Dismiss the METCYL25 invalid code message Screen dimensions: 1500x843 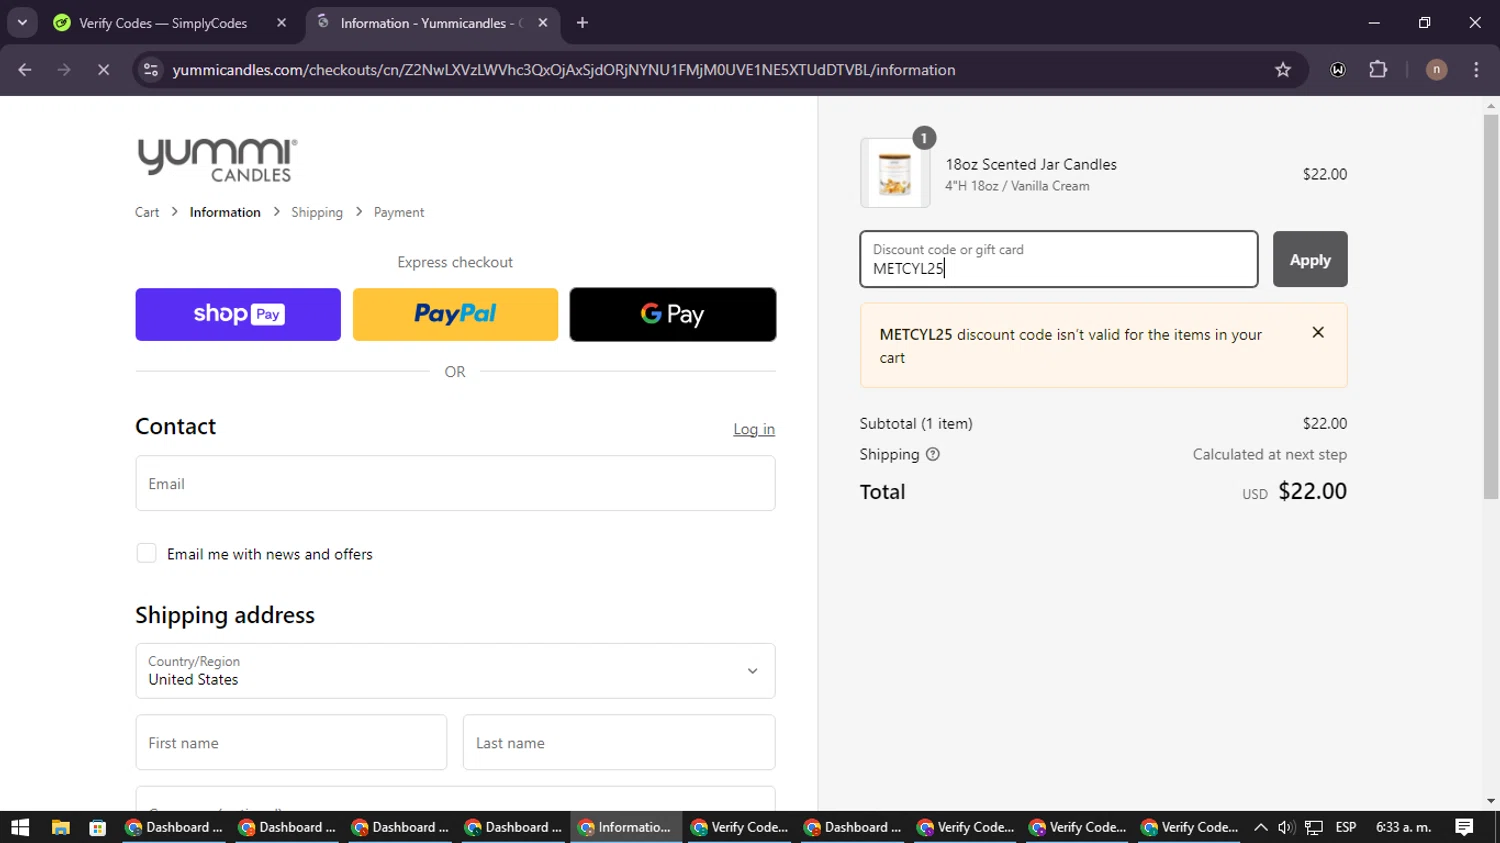(x=1318, y=332)
